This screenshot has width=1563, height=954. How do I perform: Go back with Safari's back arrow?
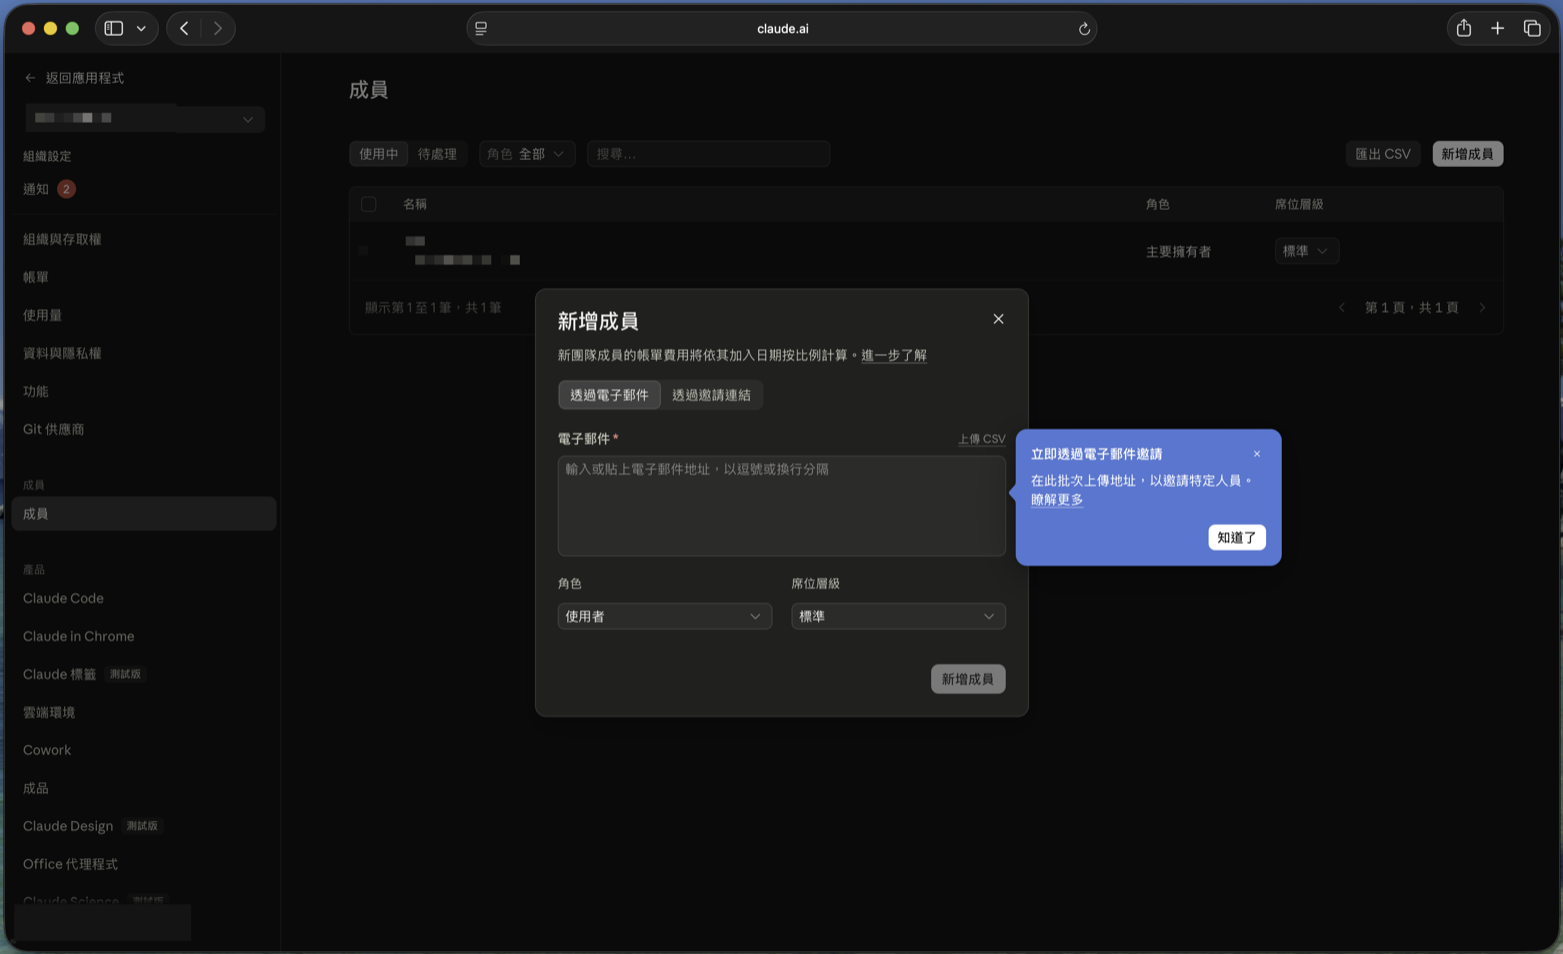184,28
